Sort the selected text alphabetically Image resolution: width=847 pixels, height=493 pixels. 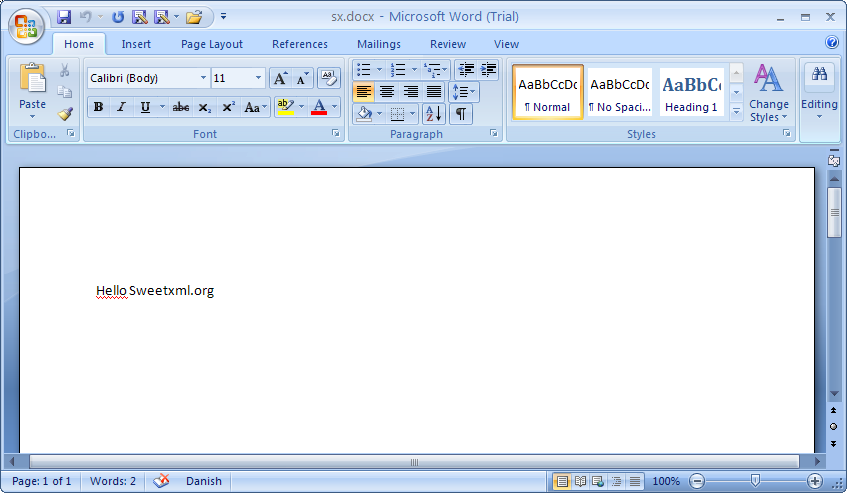coord(433,114)
